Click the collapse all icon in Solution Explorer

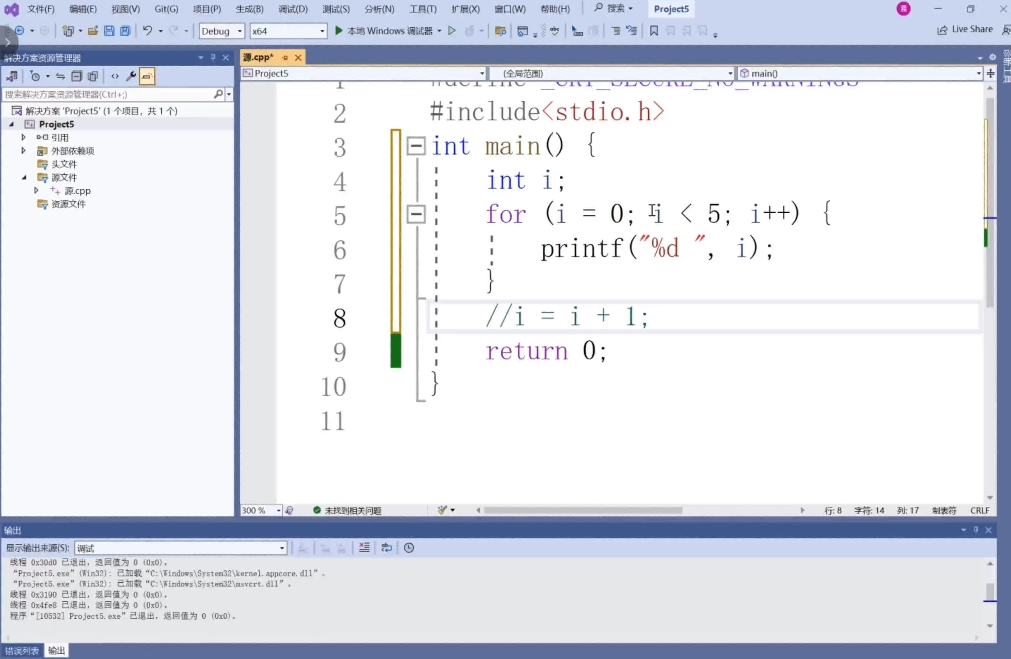tap(77, 76)
